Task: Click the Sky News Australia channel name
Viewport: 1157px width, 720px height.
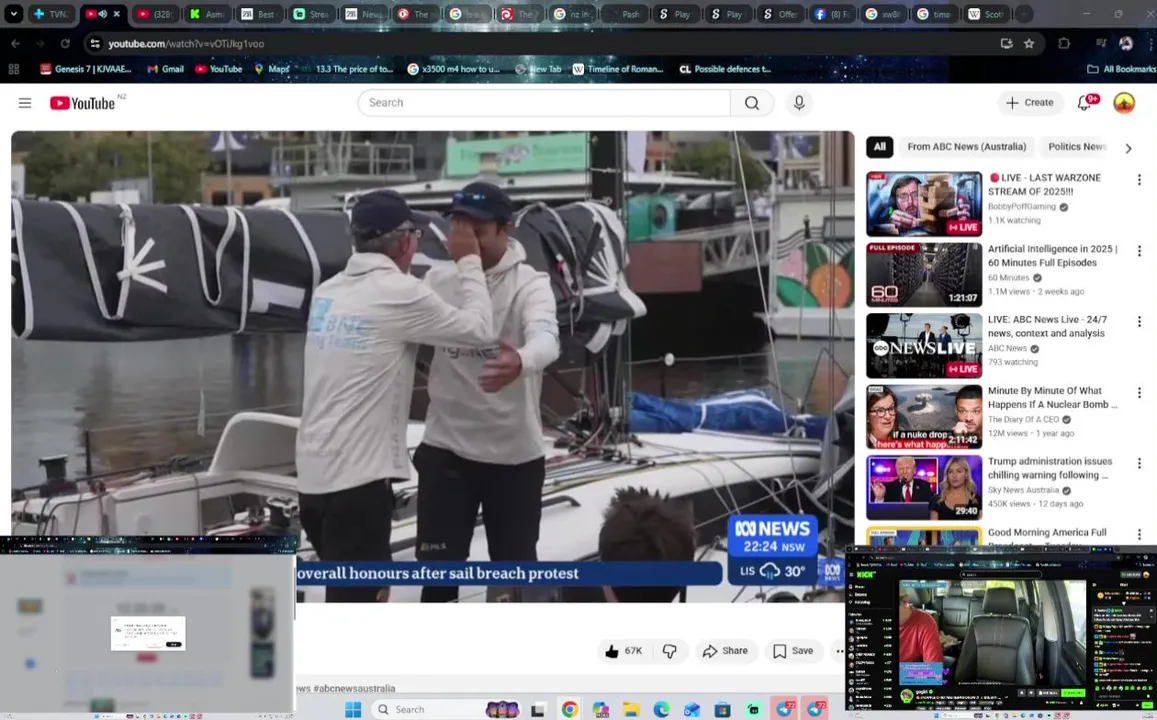Action: tap(1023, 491)
